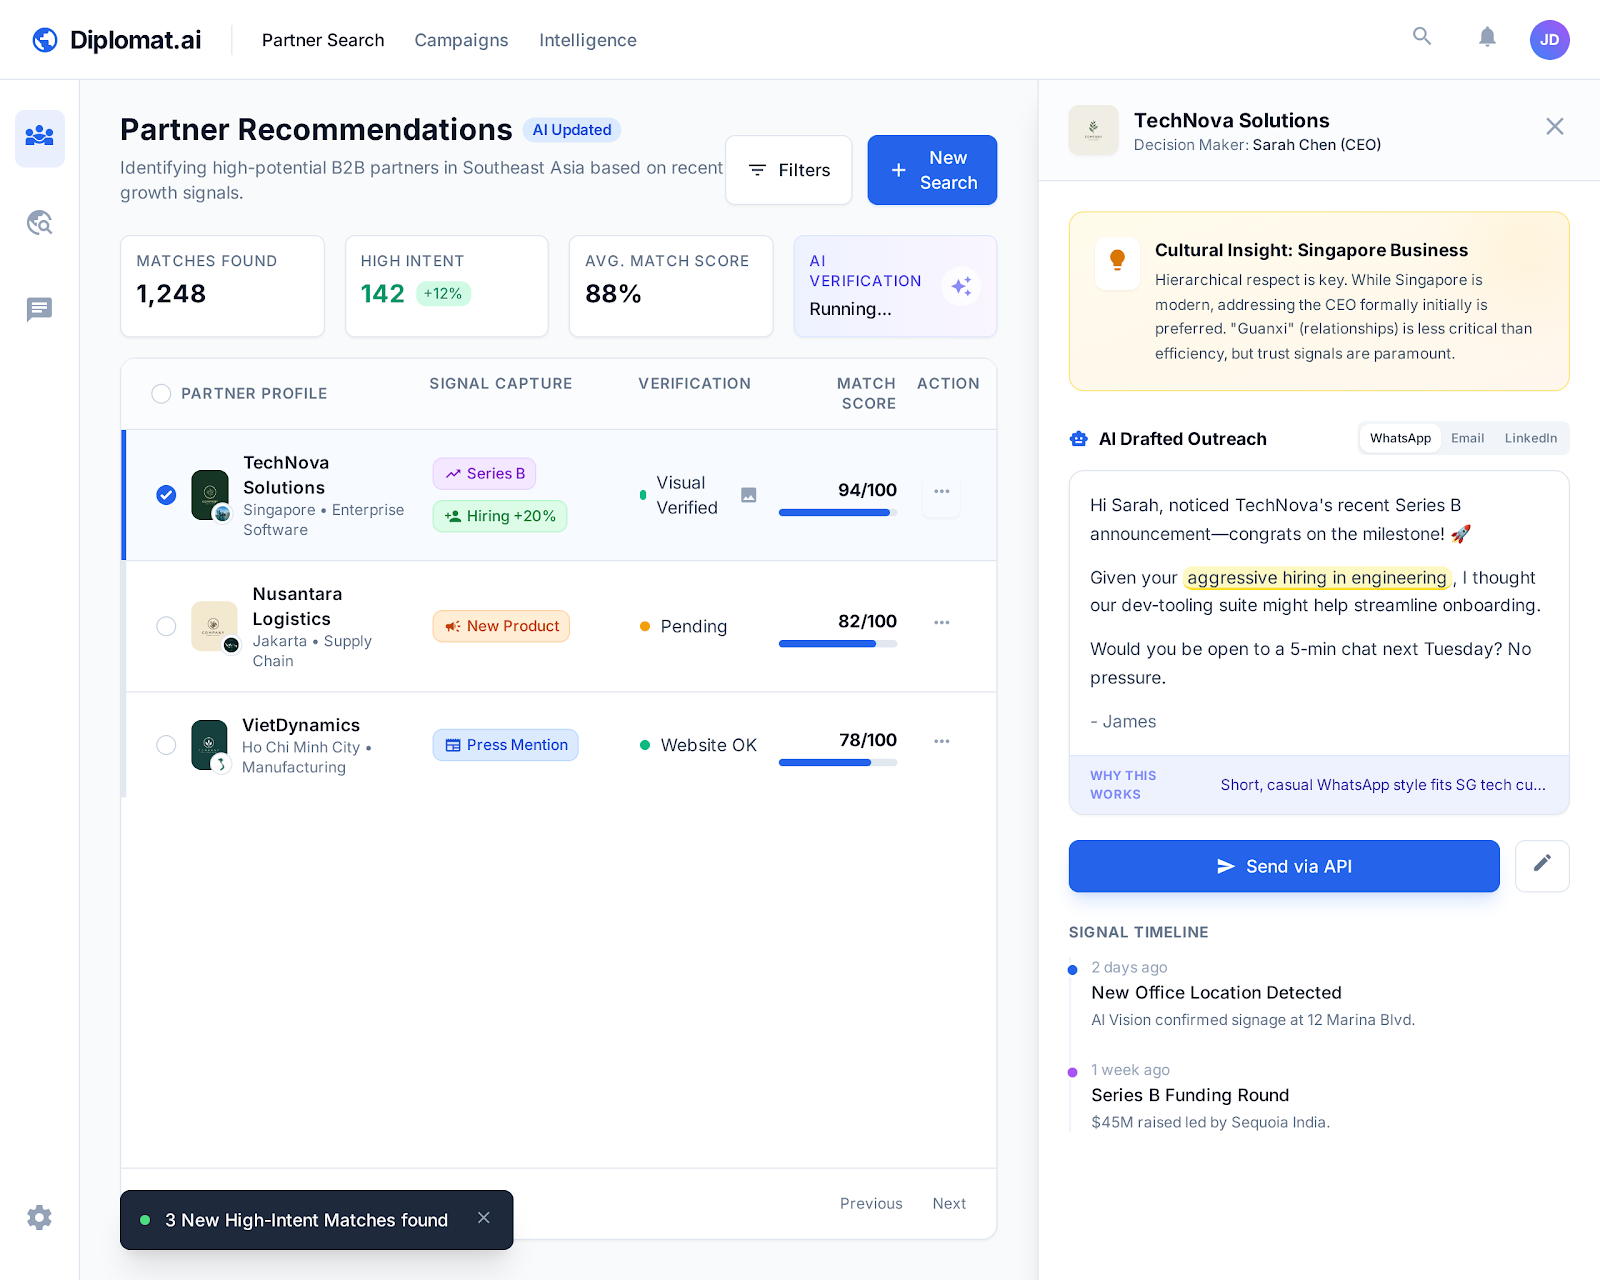
Task: Open the Nusantara Logistics ellipsis menu
Action: pos(940,622)
